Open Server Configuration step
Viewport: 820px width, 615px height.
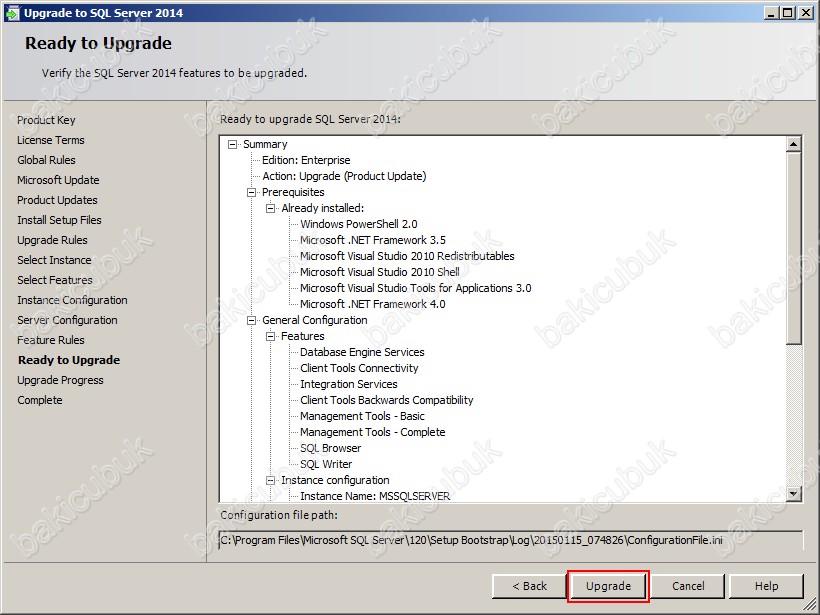click(67, 320)
